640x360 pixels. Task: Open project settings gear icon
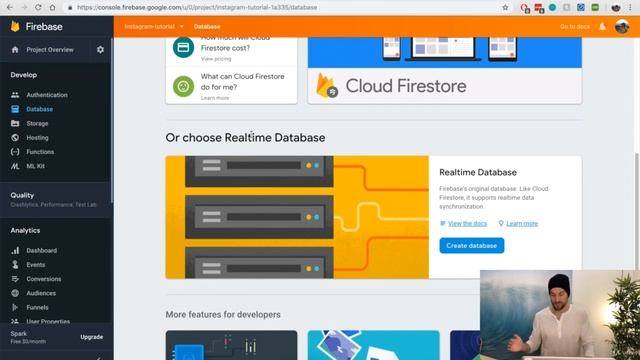point(100,50)
